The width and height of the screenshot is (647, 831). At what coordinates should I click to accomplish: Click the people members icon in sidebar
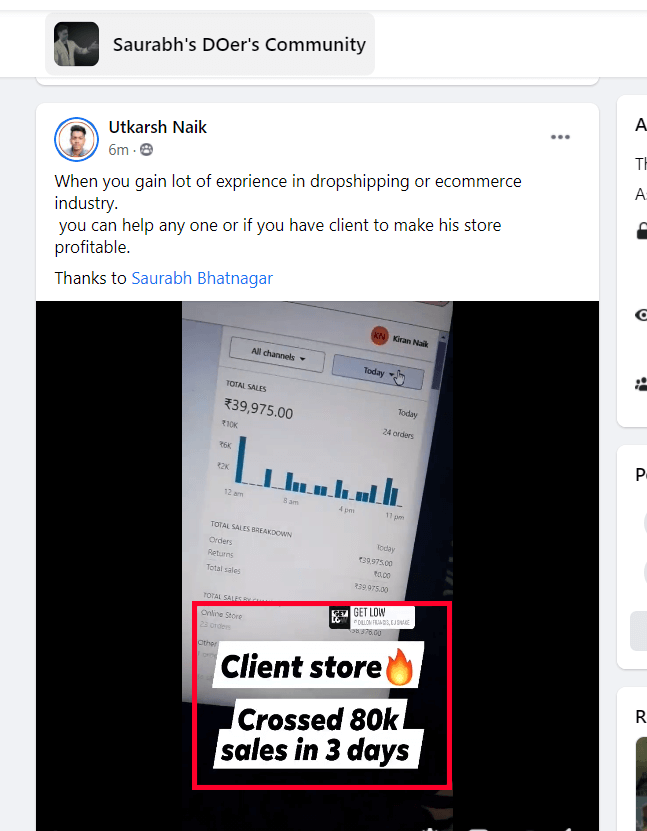click(x=641, y=384)
